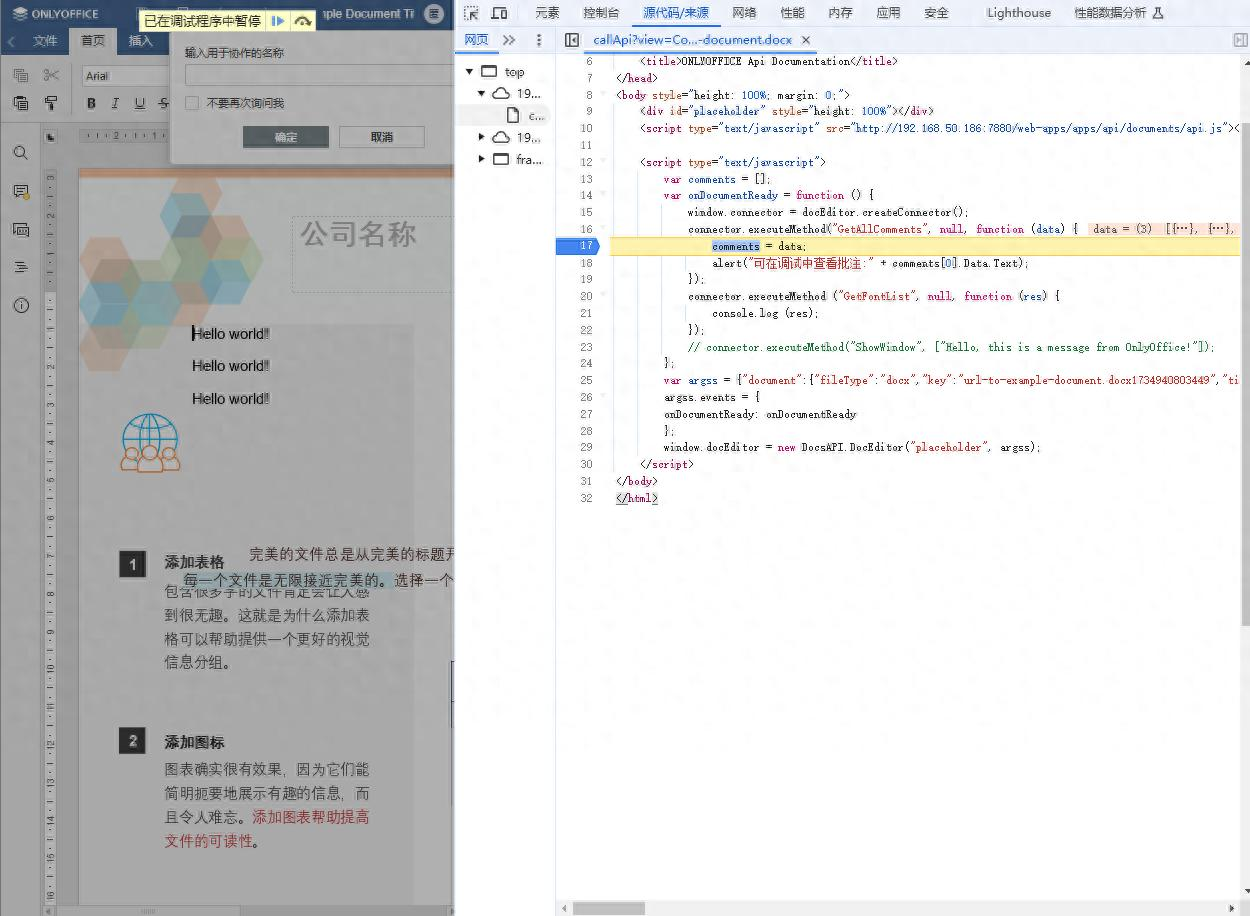
Task: Open the three-dot menu in Sources navigator
Action: (x=539, y=40)
